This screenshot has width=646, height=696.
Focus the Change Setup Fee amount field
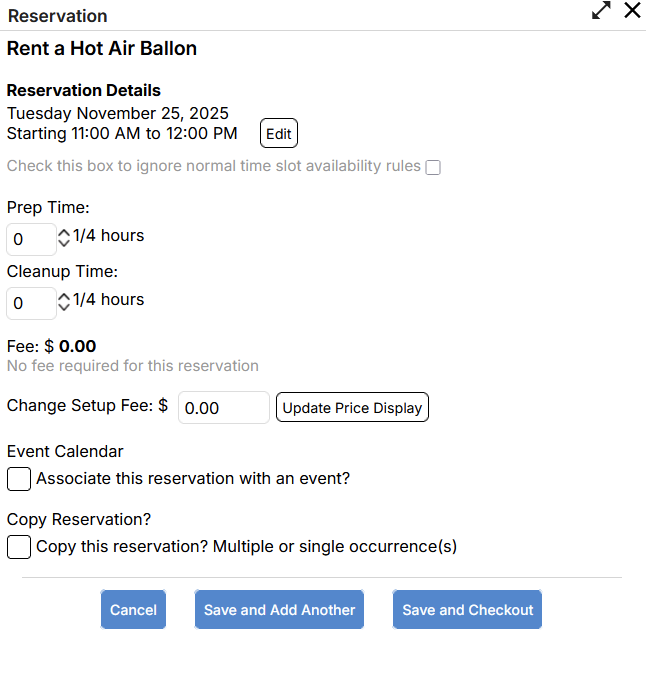[224, 408]
